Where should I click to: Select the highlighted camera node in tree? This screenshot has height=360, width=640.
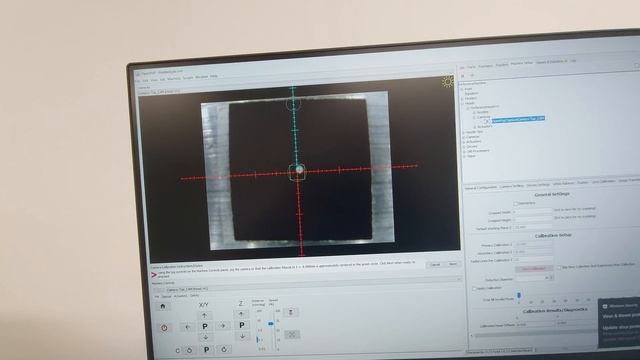pos(518,119)
